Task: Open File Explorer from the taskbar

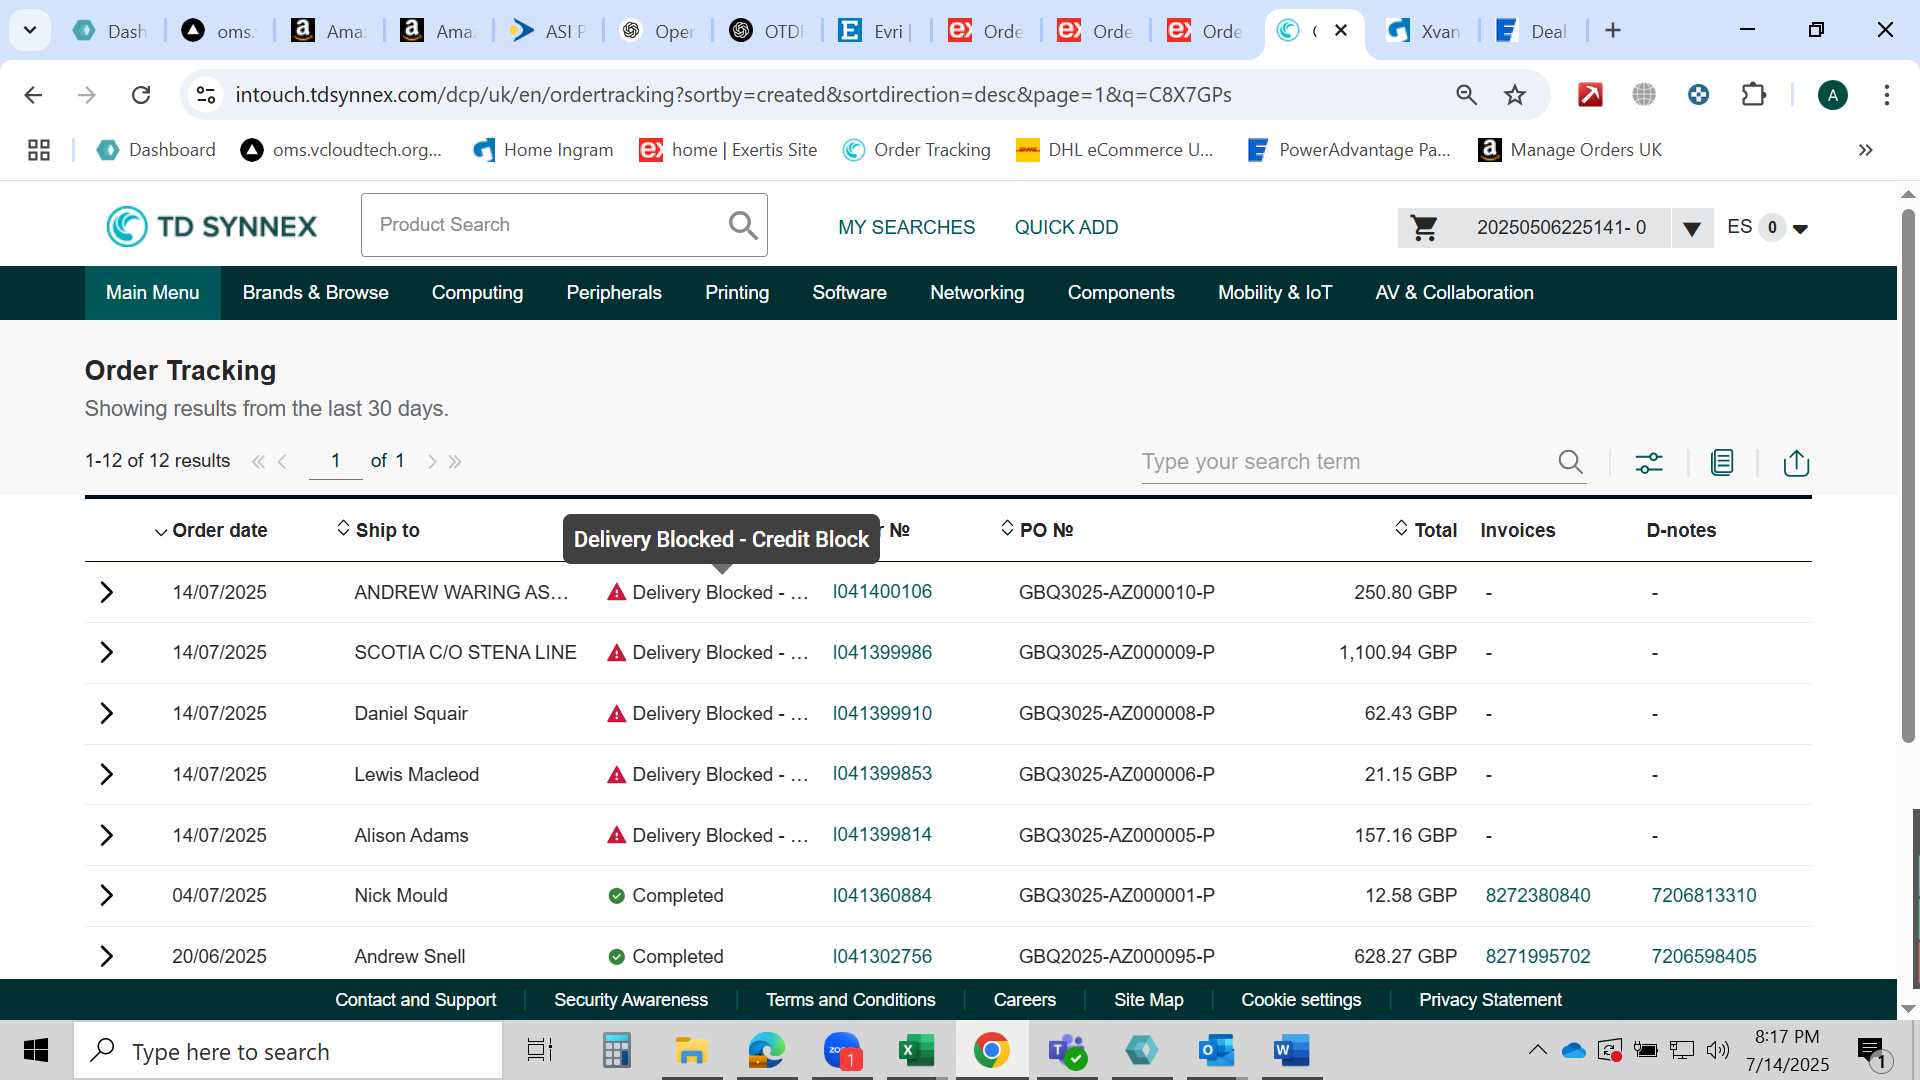Action: click(x=690, y=1050)
